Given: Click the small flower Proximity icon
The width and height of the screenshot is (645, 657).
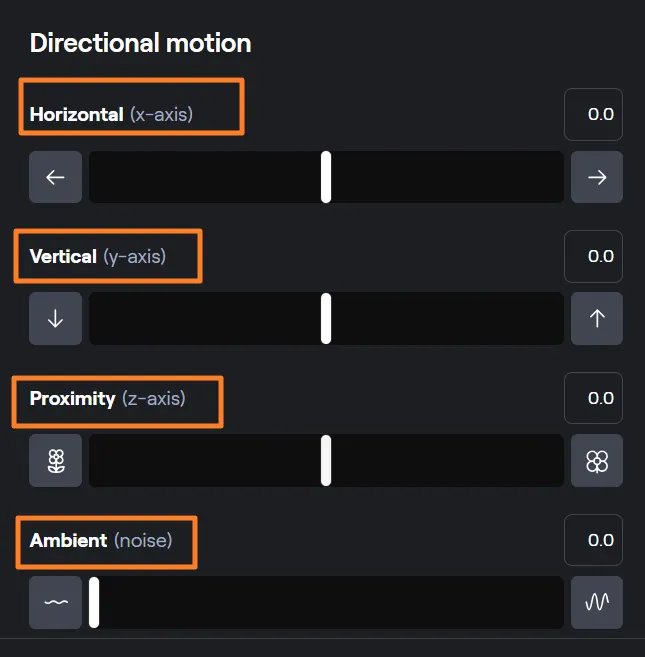Looking at the screenshot, I should 55,461.
